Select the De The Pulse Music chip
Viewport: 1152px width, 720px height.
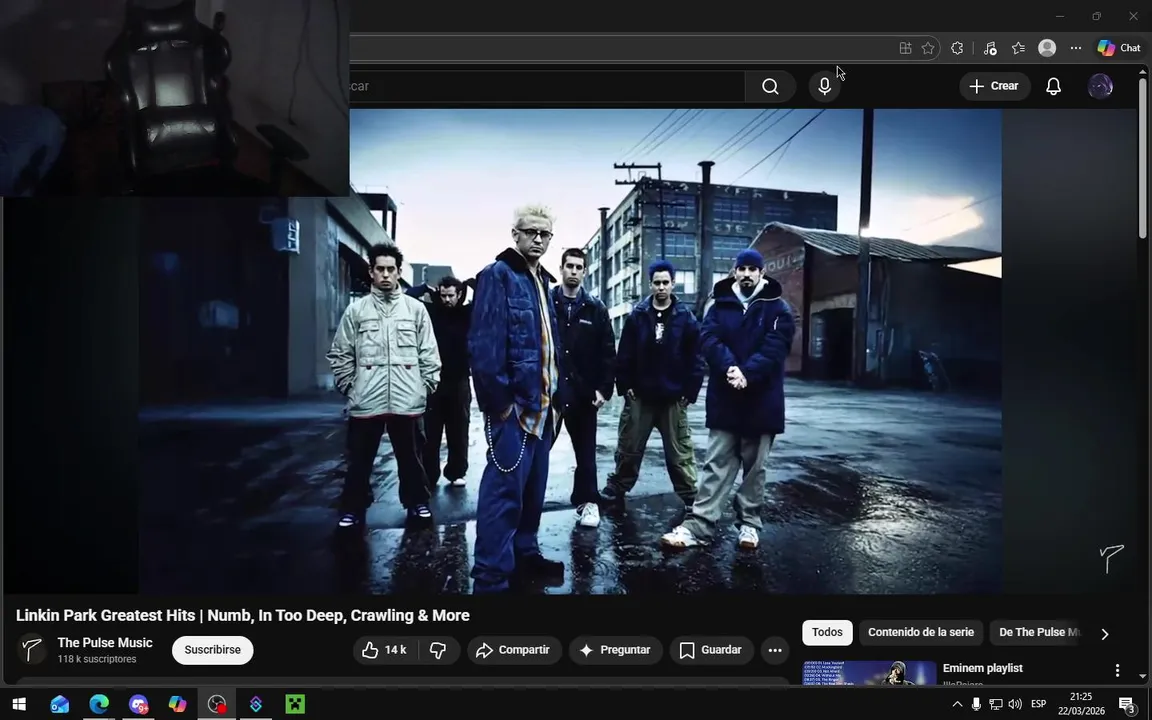[x=1038, y=633]
